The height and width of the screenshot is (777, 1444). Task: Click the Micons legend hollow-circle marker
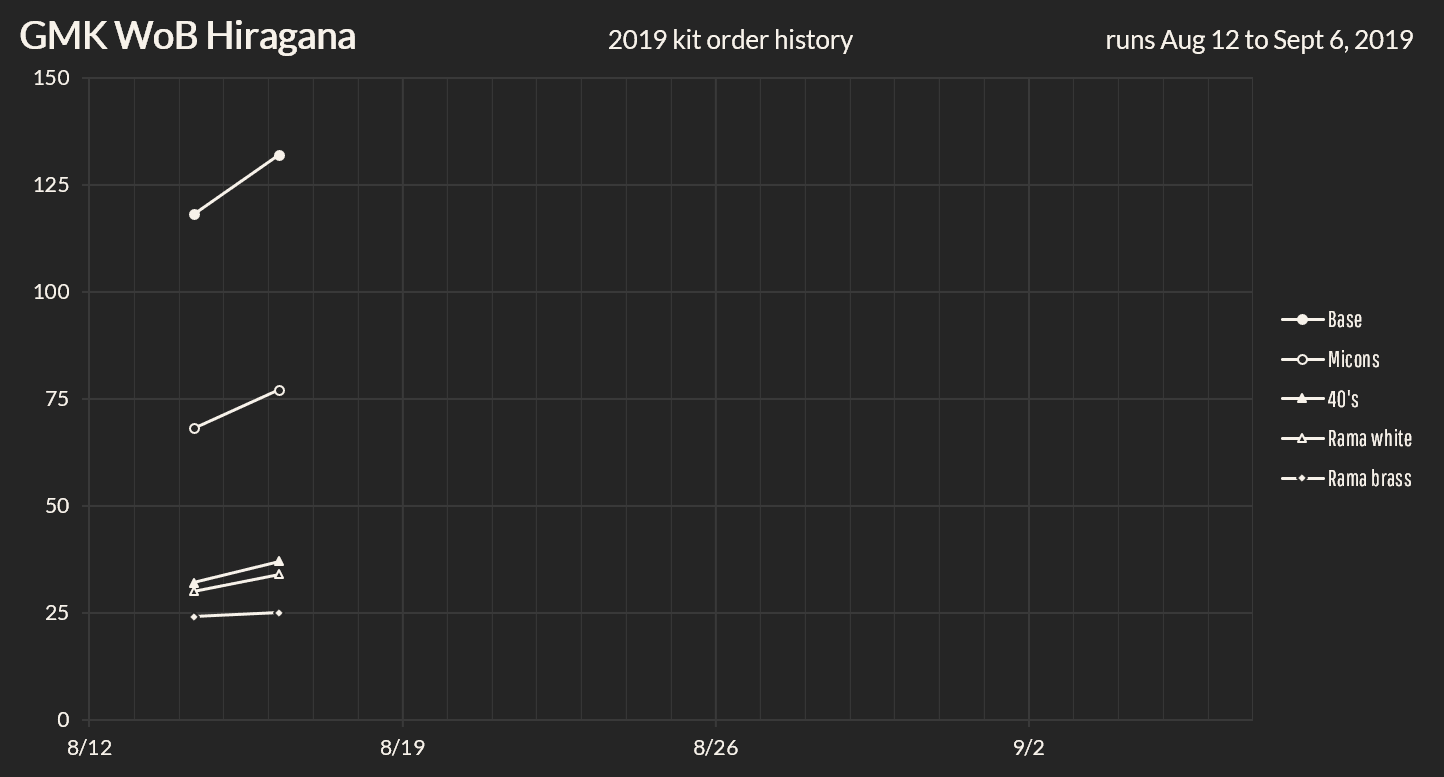click(x=1302, y=359)
